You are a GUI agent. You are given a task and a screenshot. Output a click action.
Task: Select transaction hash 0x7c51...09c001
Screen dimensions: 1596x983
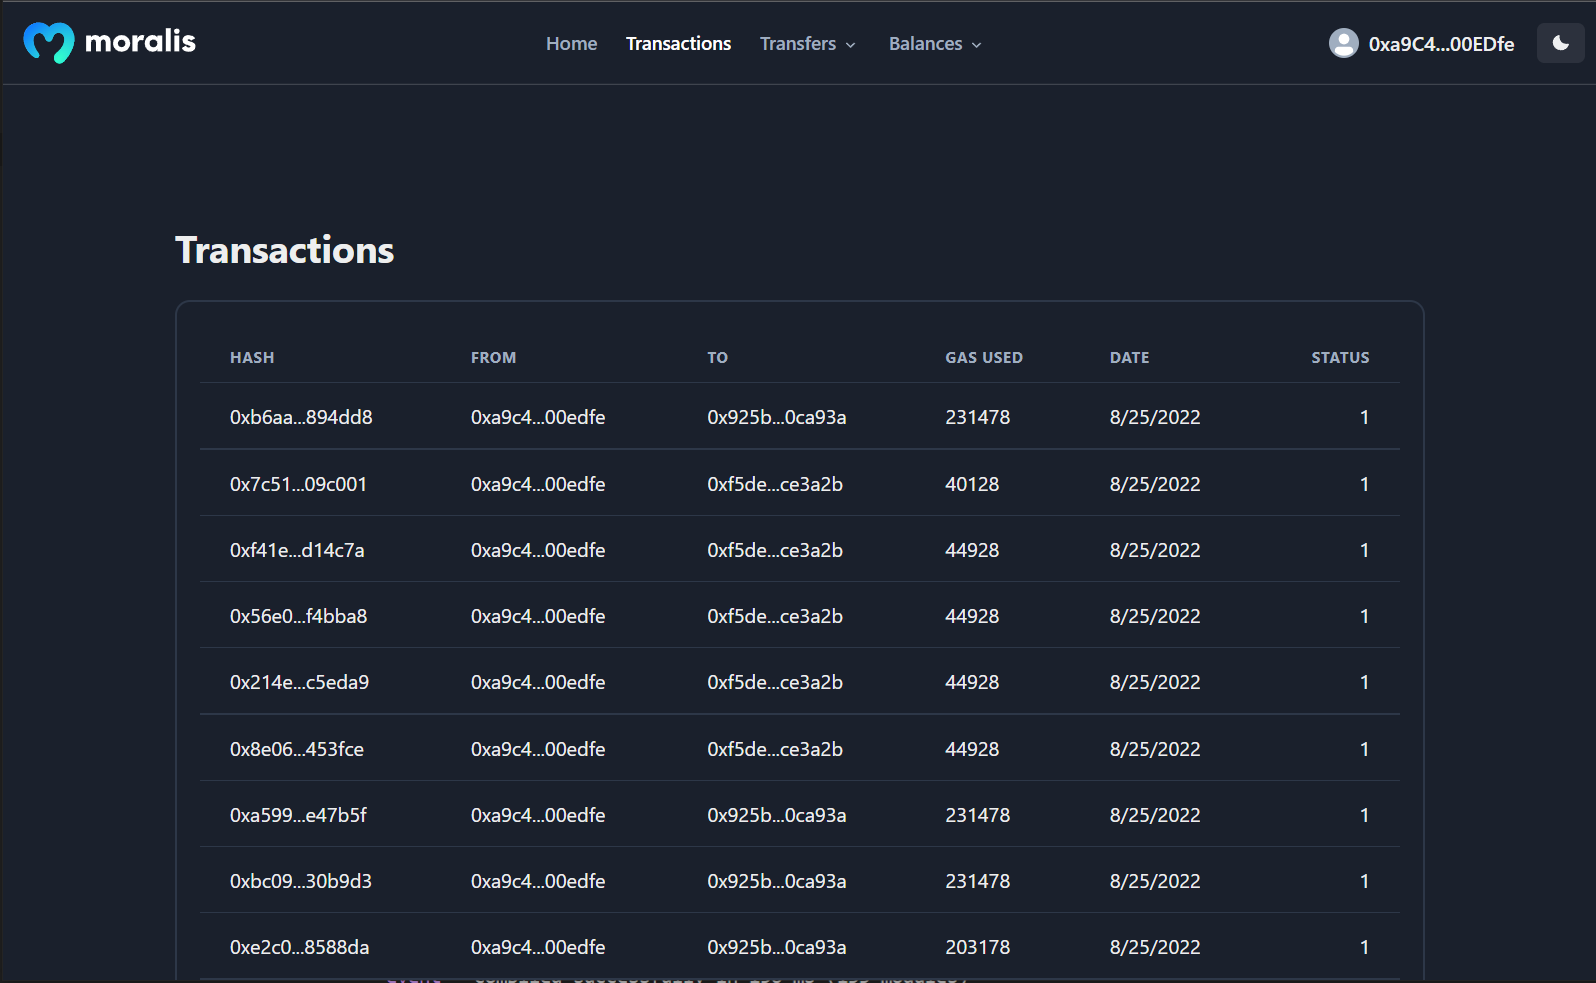tap(298, 484)
